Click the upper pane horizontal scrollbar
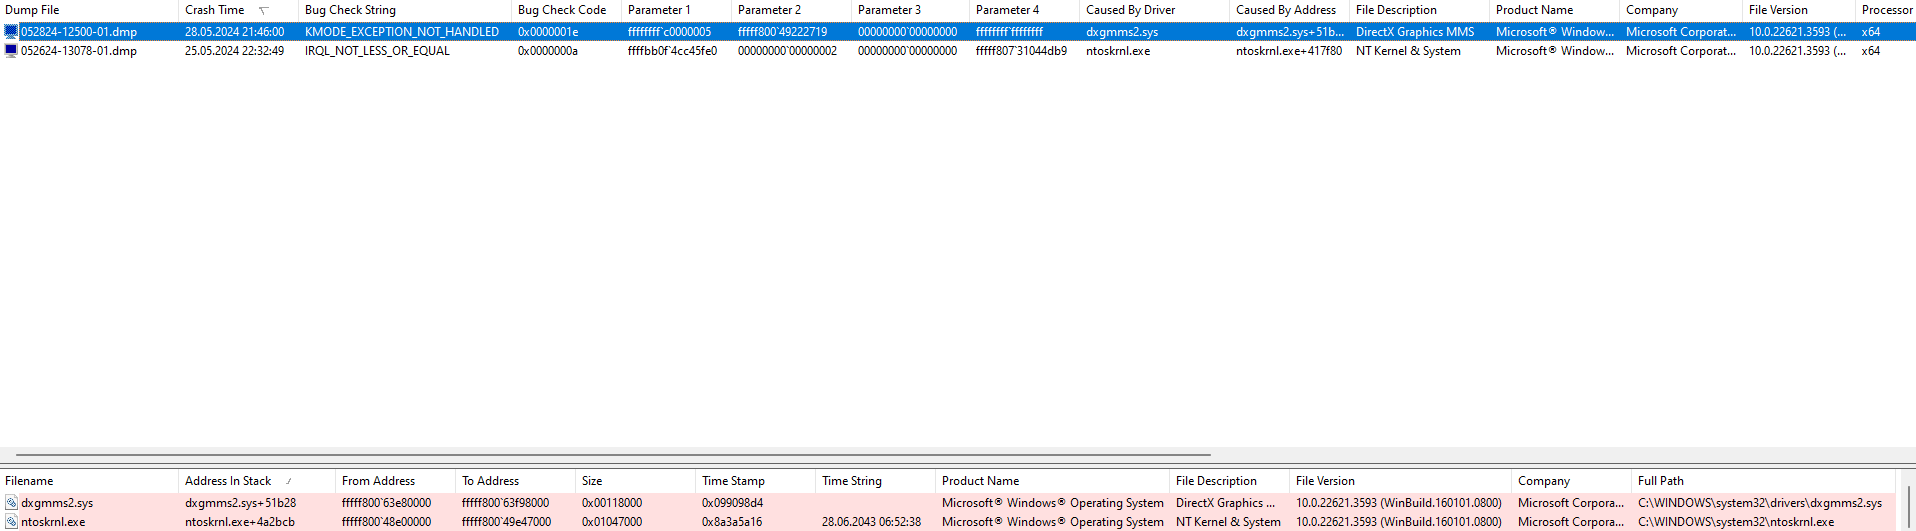This screenshot has height=531, width=1916. click(x=613, y=455)
